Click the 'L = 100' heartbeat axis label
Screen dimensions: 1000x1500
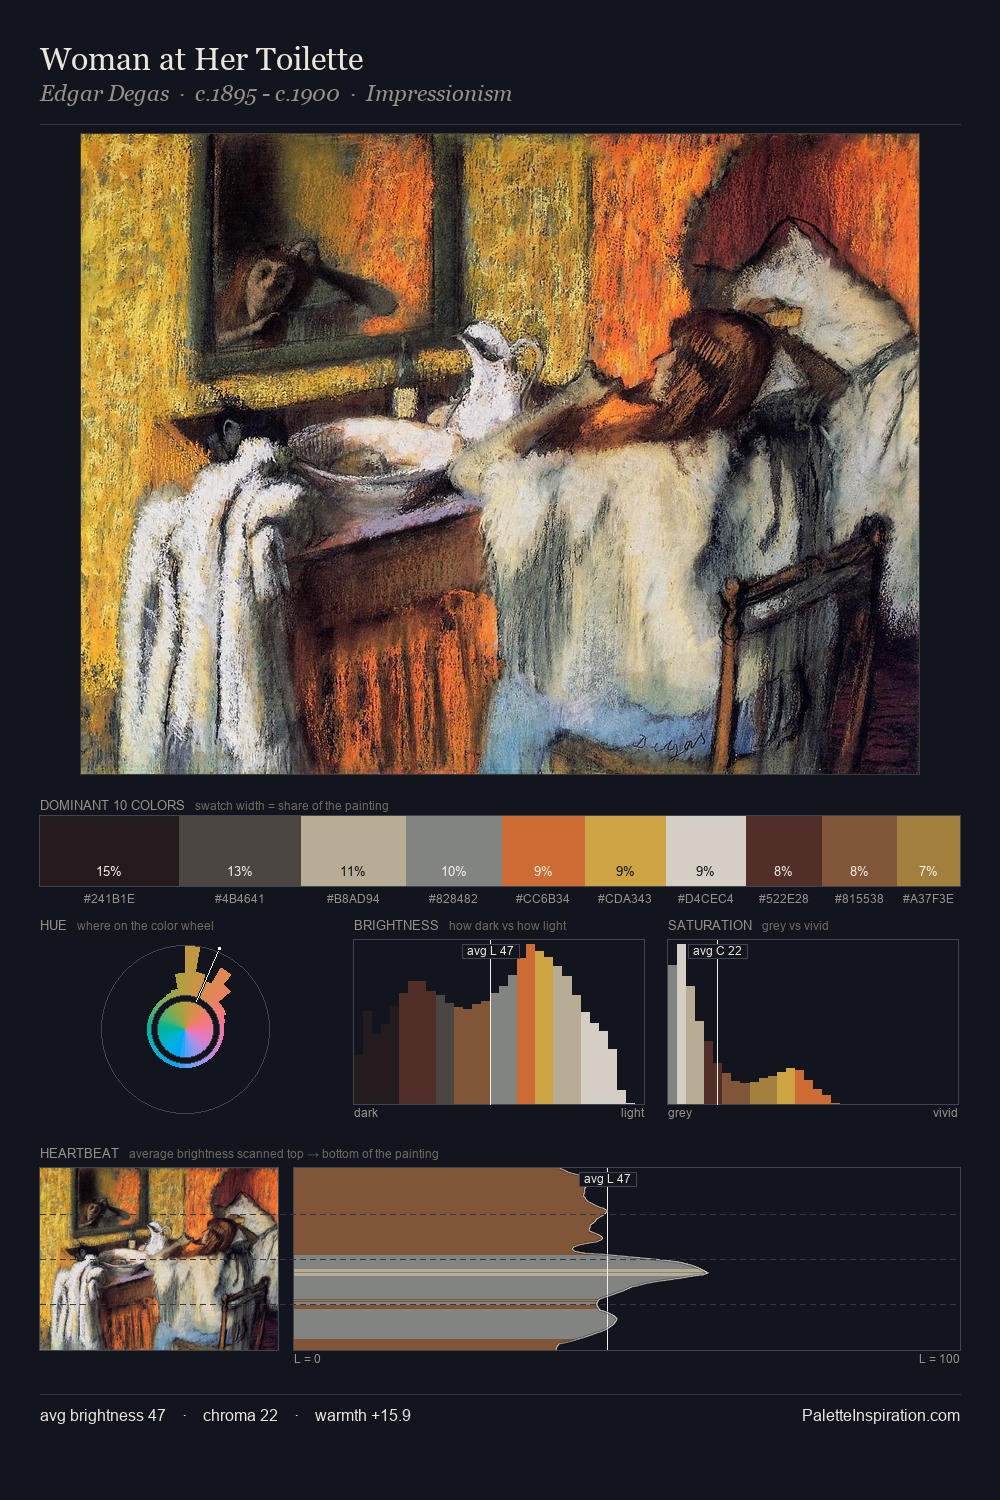pyautogui.click(x=939, y=1359)
